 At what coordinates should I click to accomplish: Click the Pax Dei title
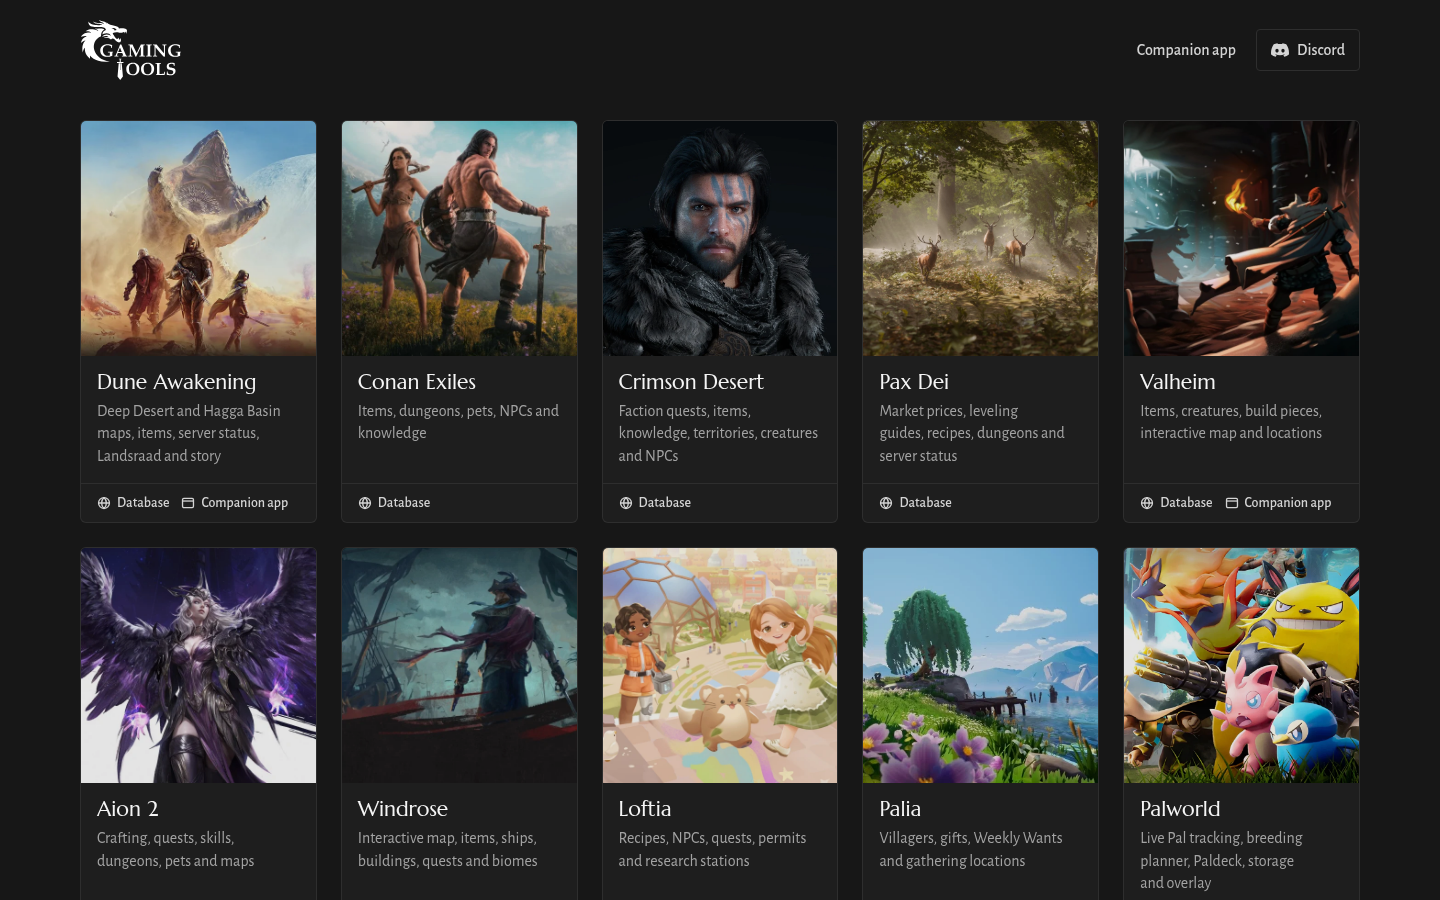(914, 382)
